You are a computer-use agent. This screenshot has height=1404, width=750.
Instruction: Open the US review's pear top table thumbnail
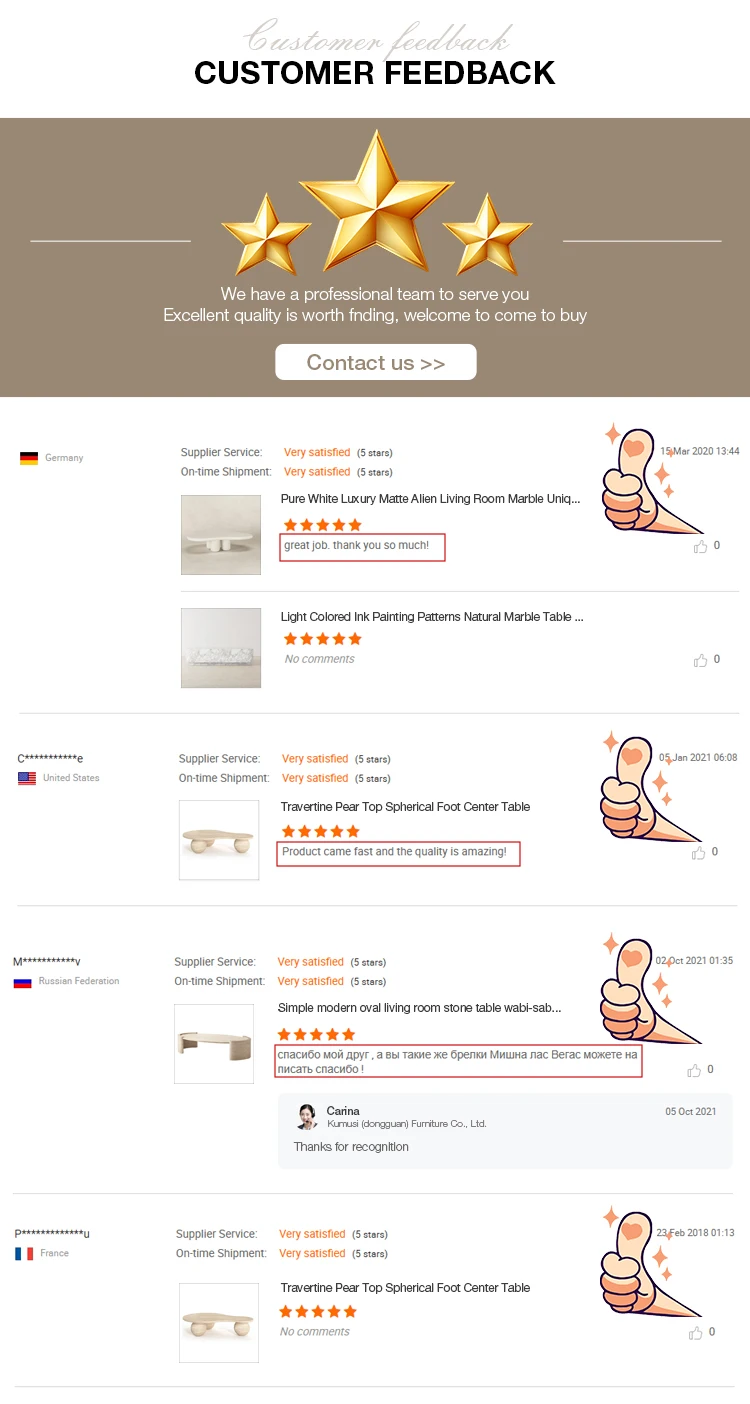pos(219,840)
